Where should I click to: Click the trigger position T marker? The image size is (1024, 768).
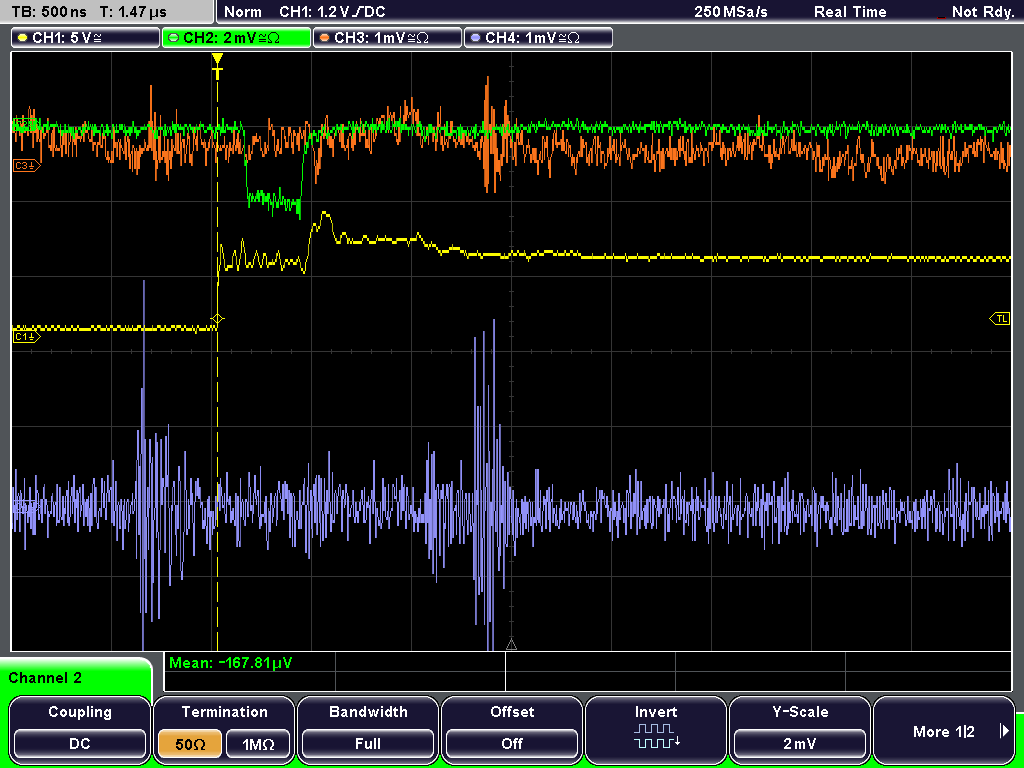click(217, 66)
